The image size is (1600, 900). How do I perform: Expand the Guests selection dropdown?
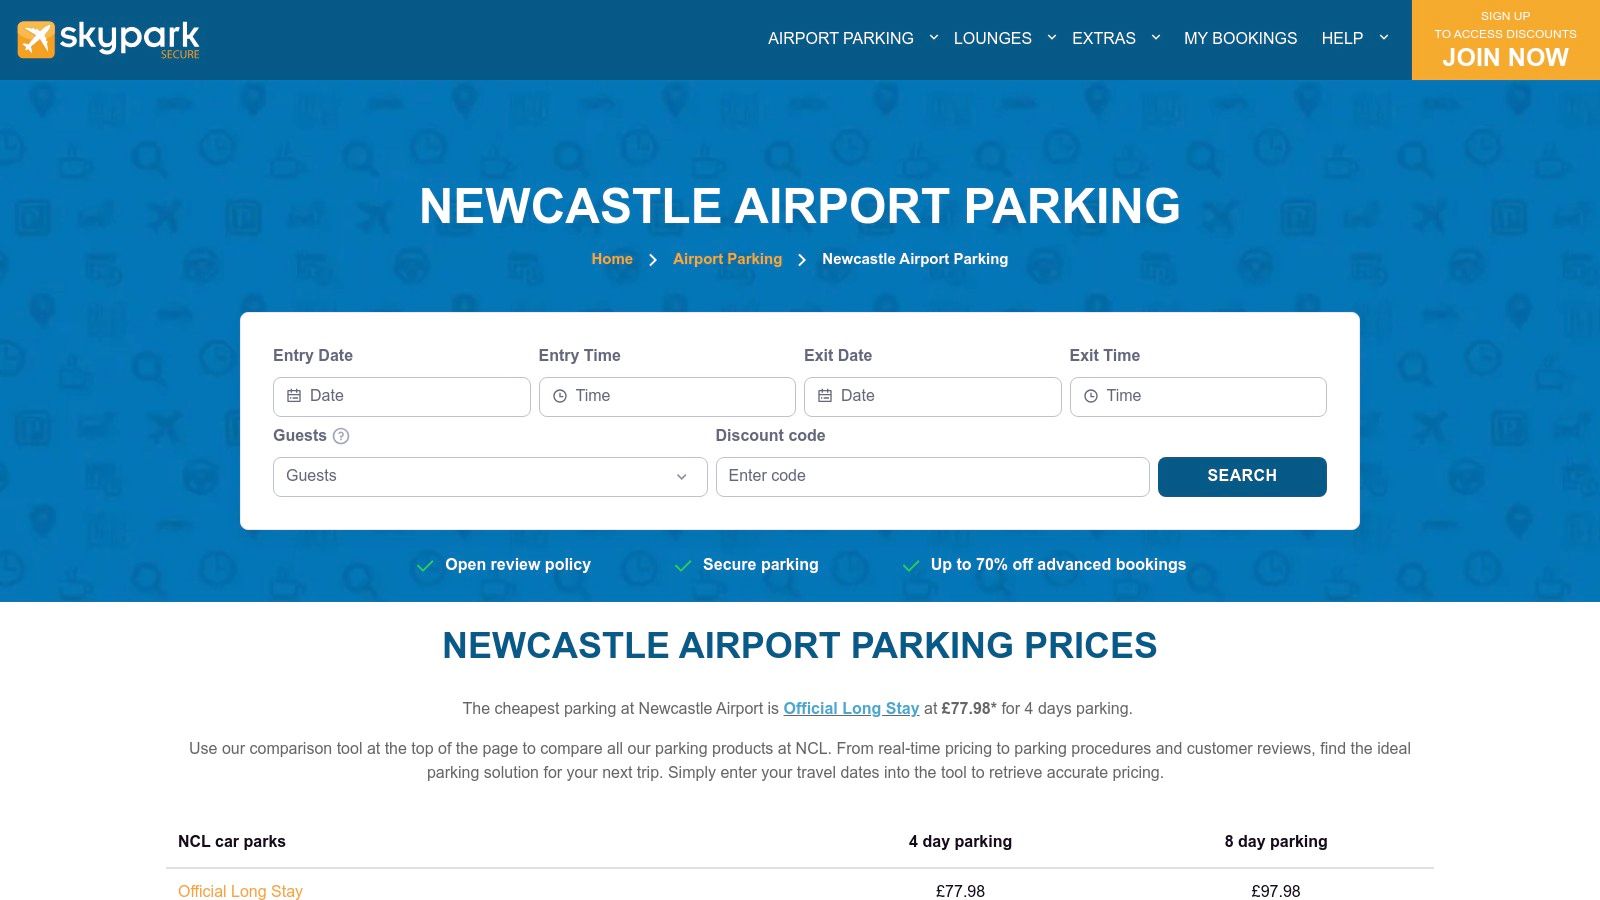tap(682, 477)
